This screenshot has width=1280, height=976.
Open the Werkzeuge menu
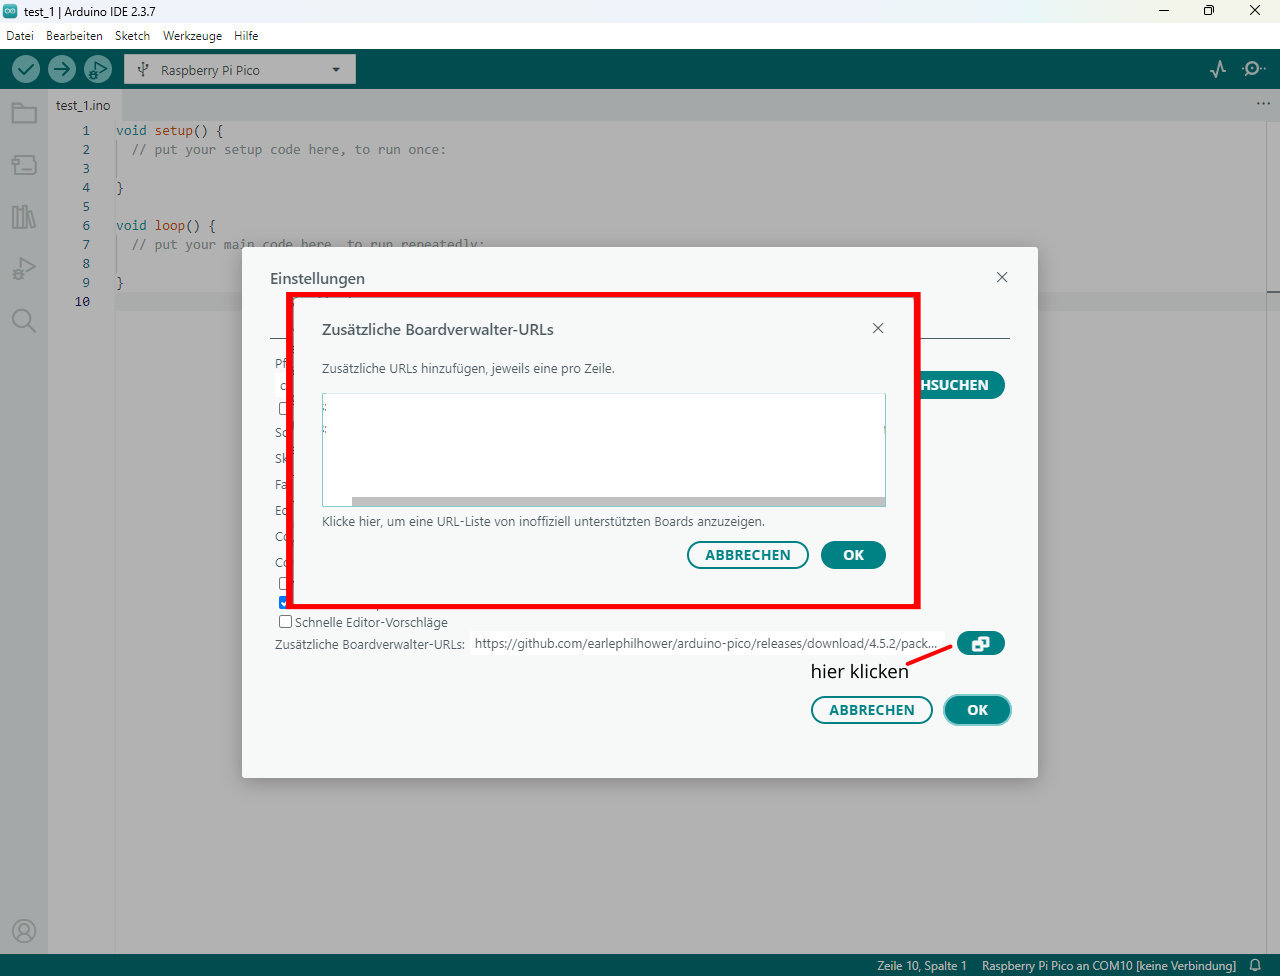tap(192, 36)
